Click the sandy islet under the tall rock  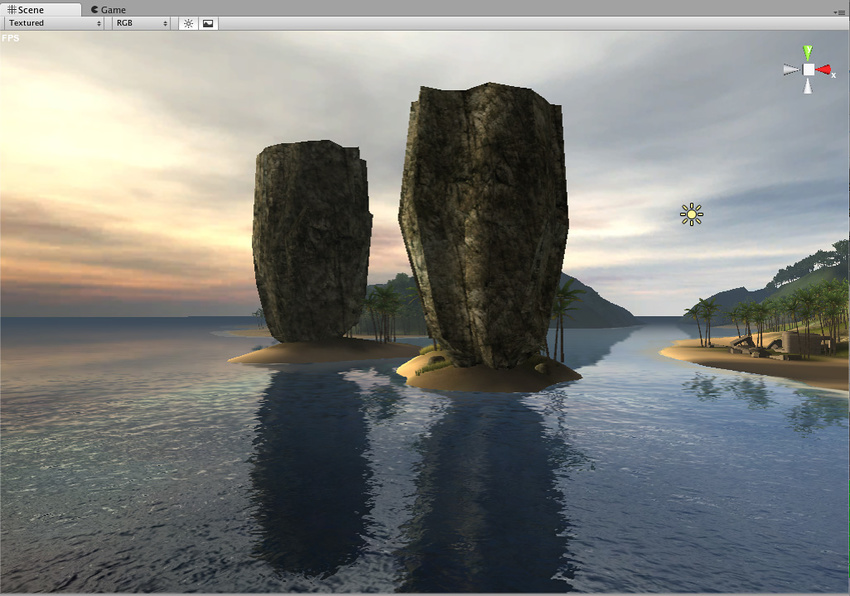tap(490, 377)
